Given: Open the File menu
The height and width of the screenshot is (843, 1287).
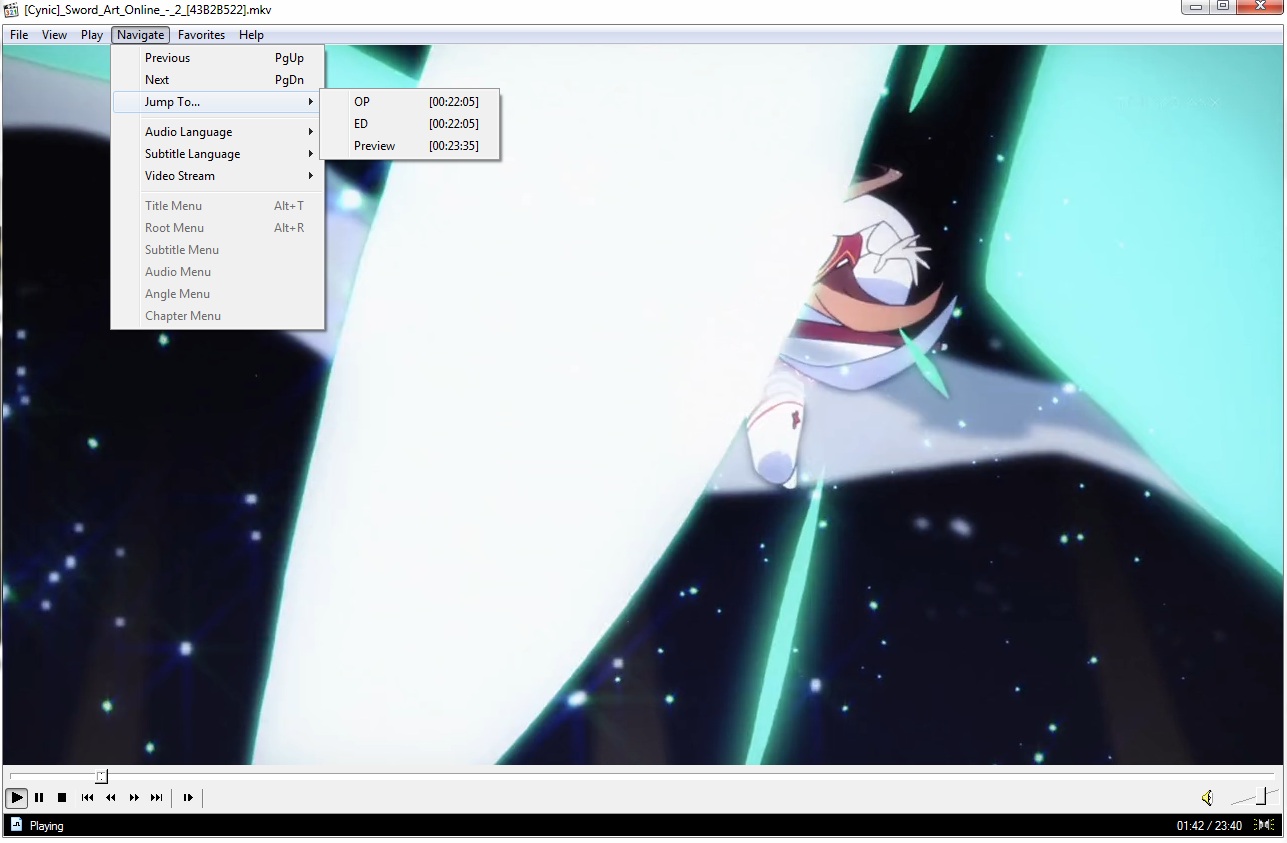Looking at the screenshot, I should click(x=19, y=35).
